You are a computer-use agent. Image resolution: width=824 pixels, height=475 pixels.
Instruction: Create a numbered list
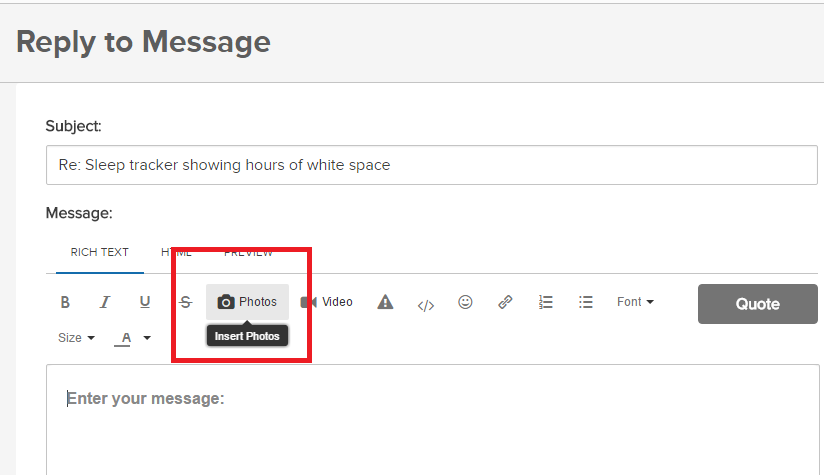[546, 302]
